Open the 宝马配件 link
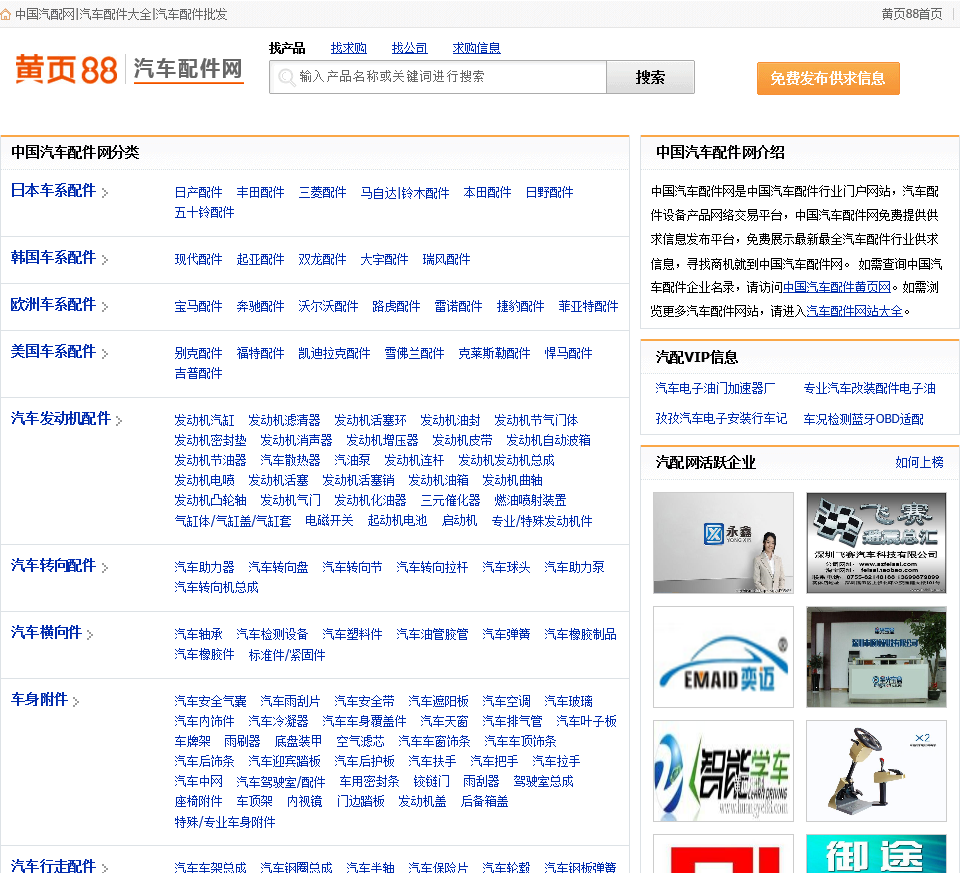The height and width of the screenshot is (873, 960). click(x=198, y=307)
